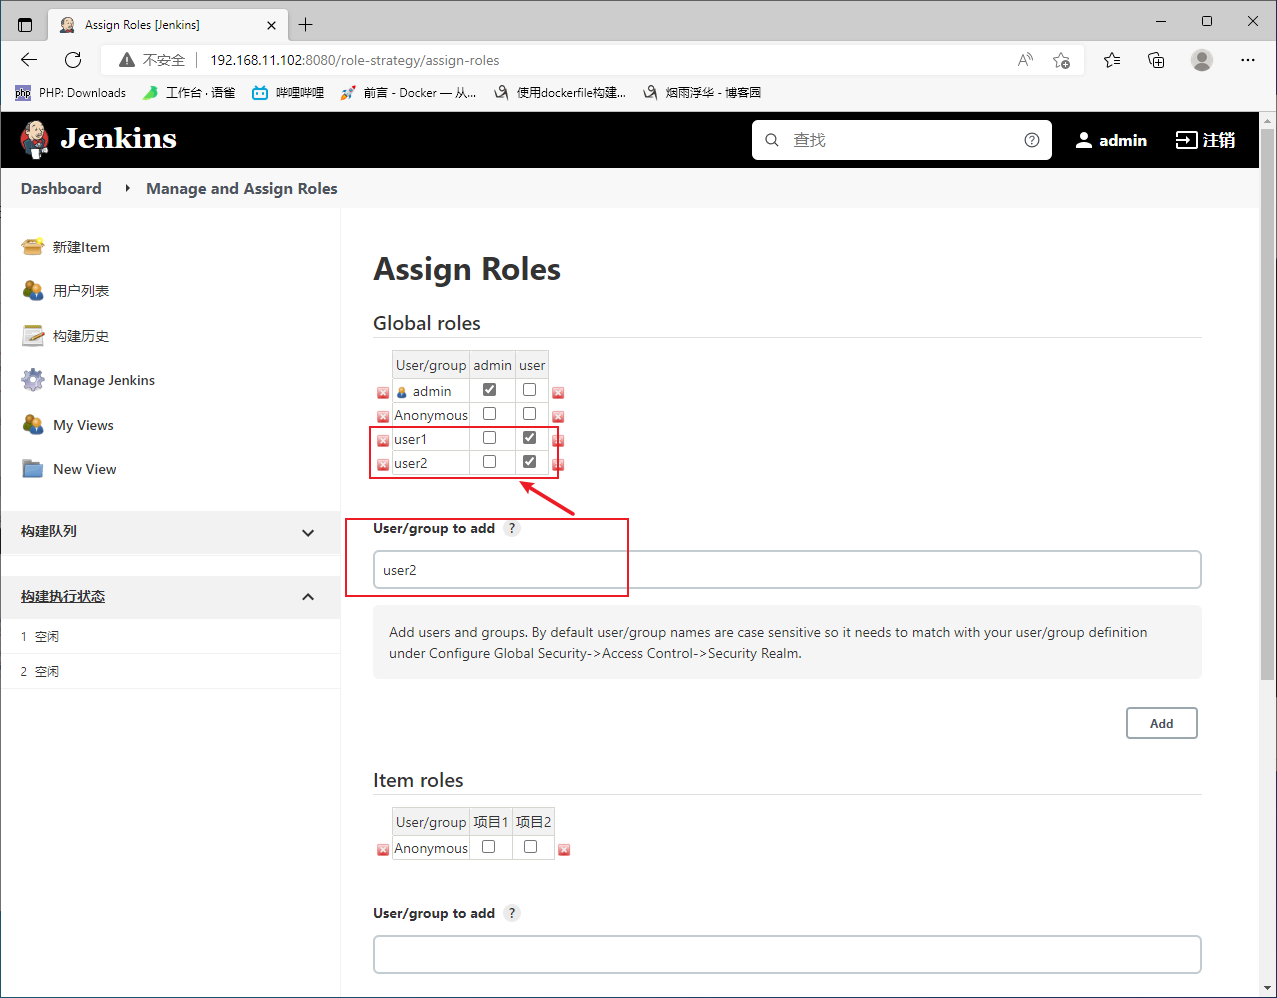Open a new browser tab

[x=306, y=24]
